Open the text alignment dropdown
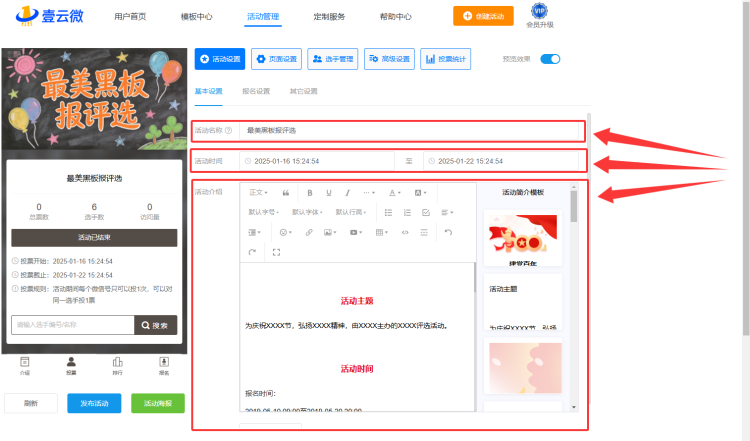Screen dimensions: 750x441 (x=447, y=212)
